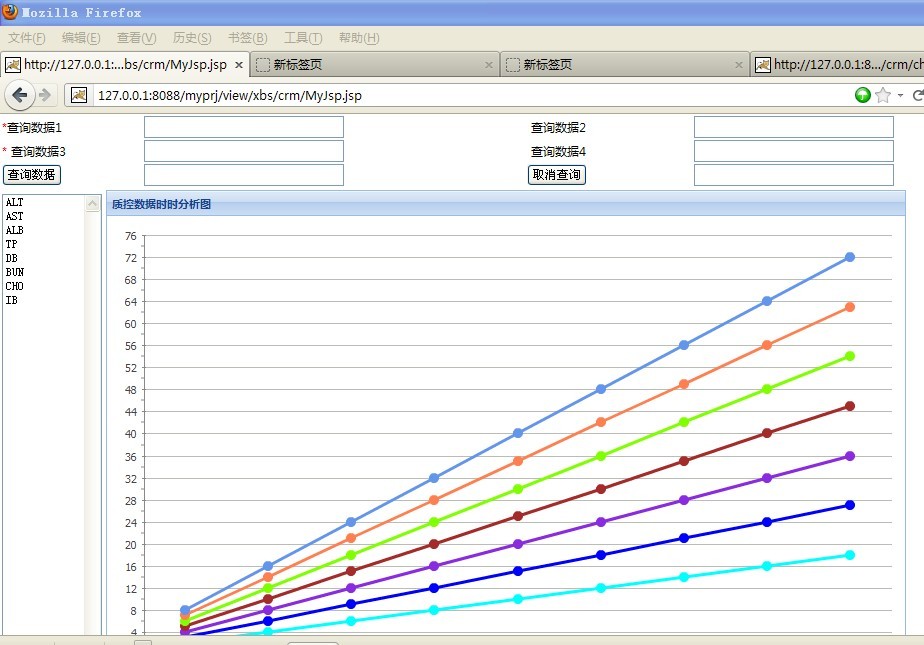924x645 pixels.
Task: Open the 书签 menu
Action: tap(247, 37)
